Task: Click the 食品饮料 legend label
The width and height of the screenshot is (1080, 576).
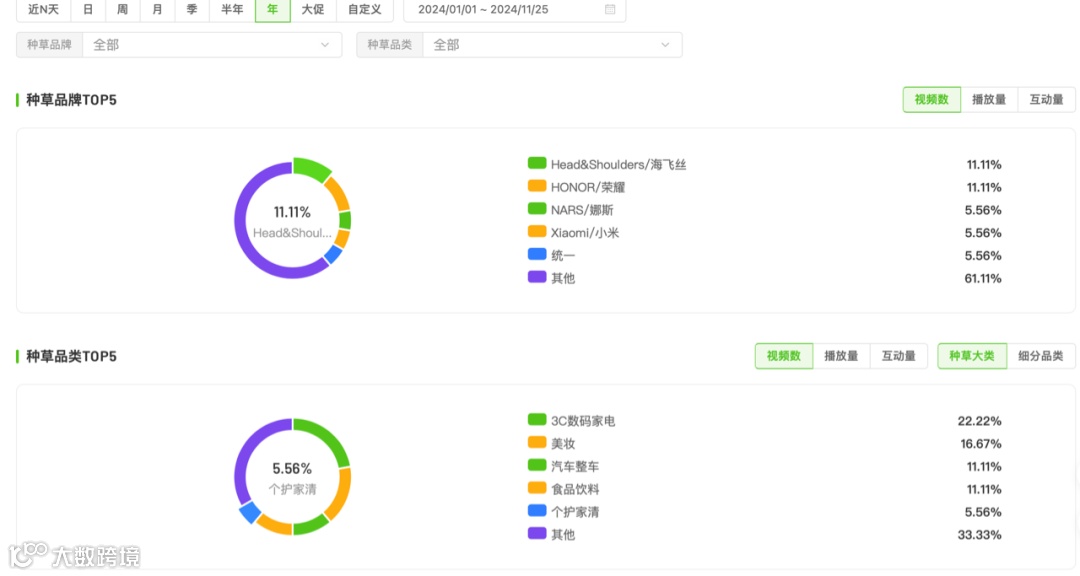Action: pyautogui.click(x=575, y=489)
